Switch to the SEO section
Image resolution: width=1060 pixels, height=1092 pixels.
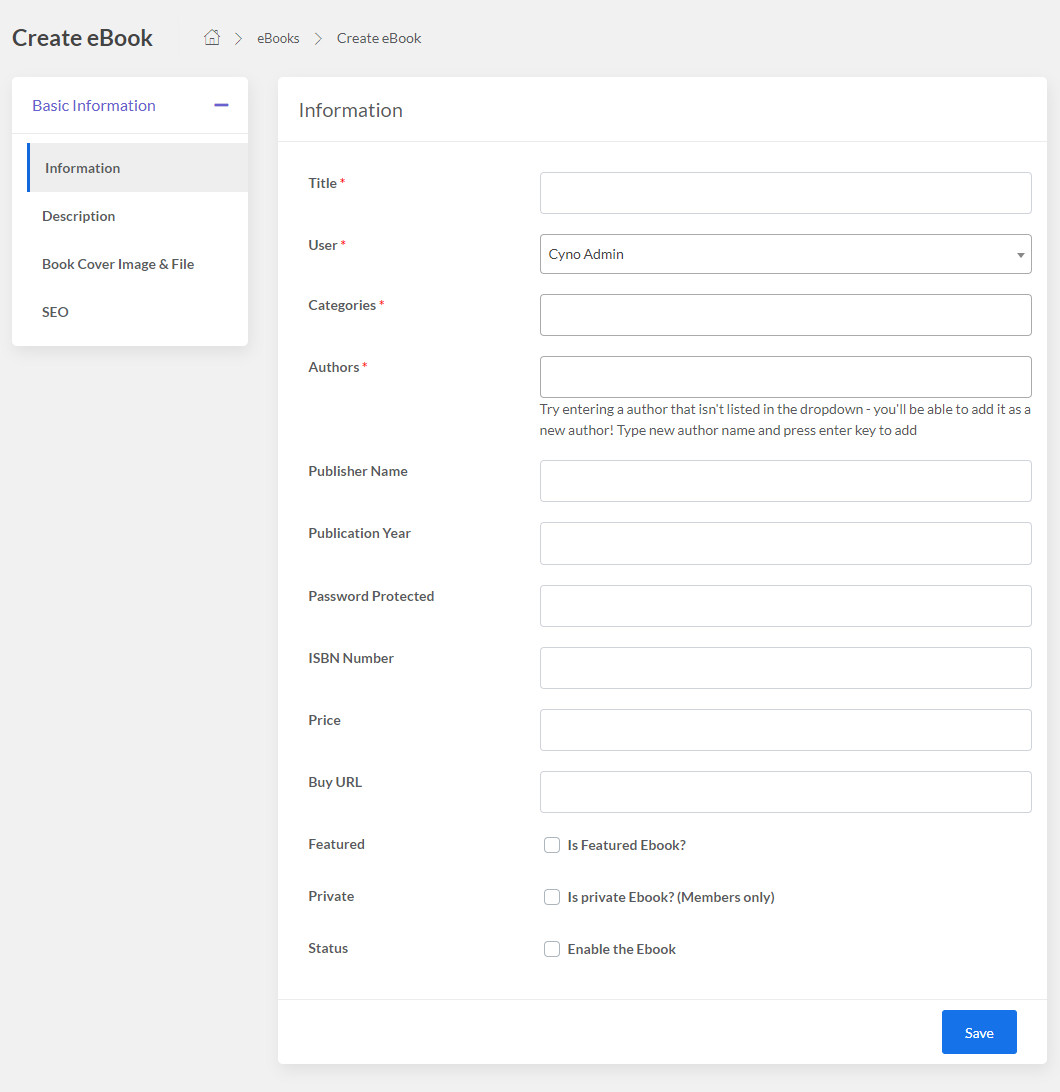(55, 312)
